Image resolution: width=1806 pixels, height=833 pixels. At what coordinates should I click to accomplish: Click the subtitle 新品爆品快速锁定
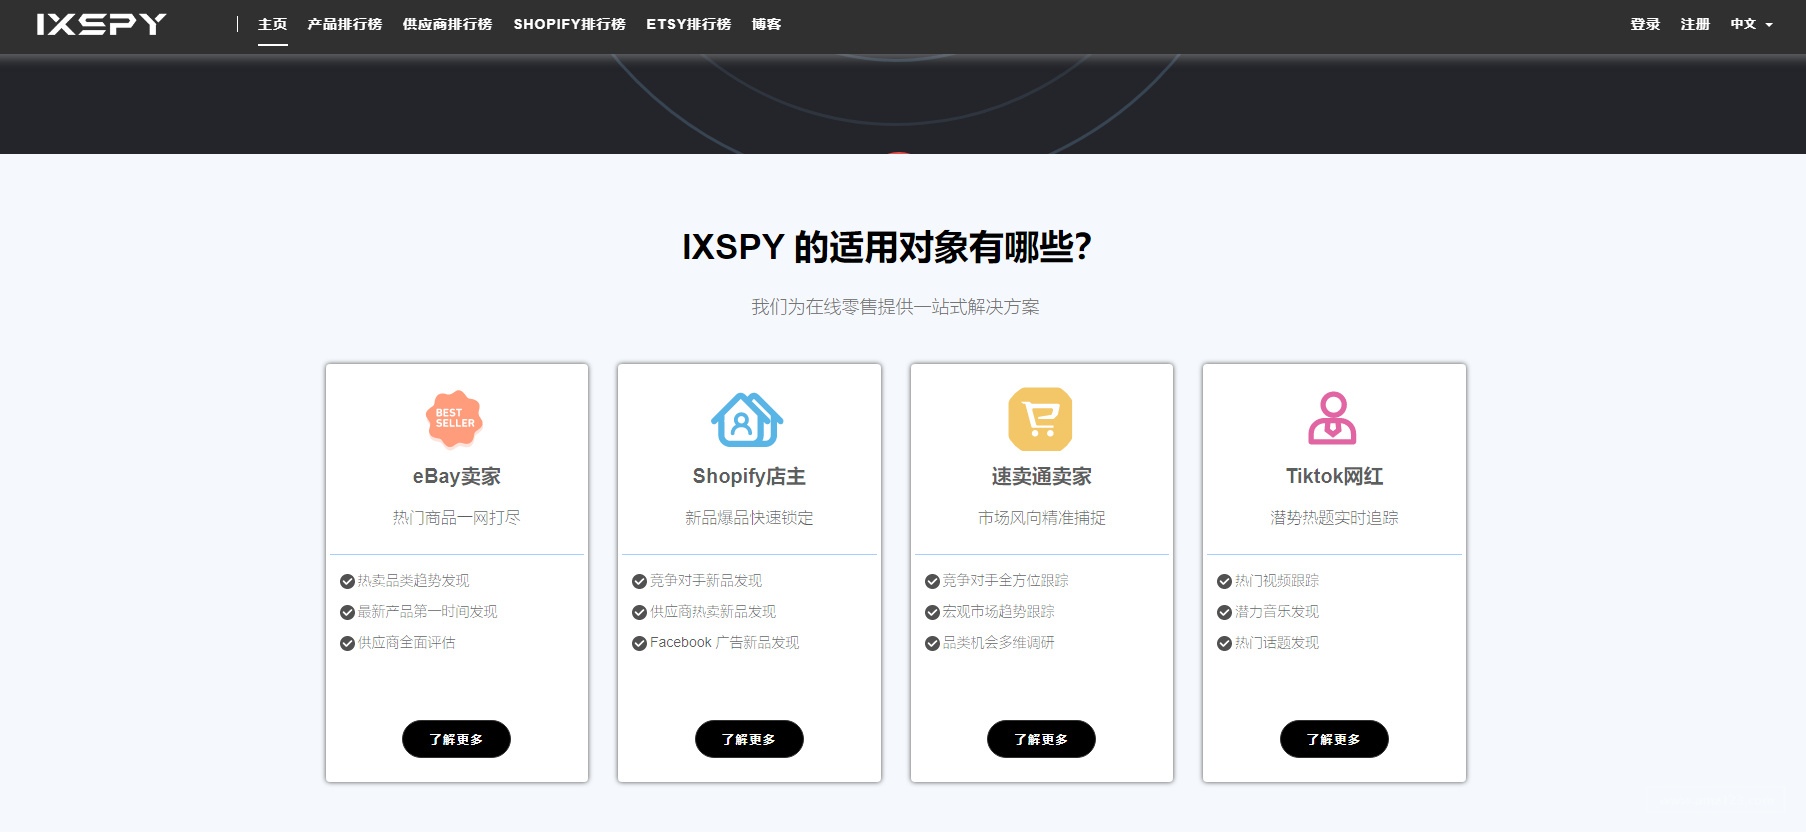click(x=749, y=518)
